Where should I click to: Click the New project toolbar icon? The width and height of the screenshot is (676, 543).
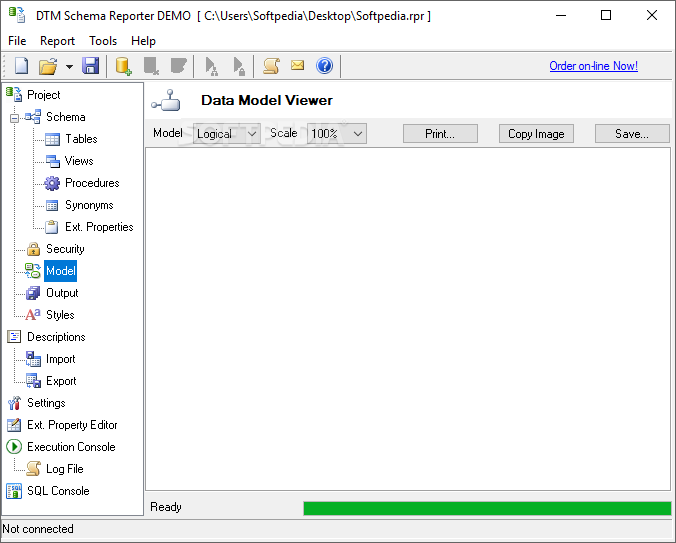pos(22,66)
